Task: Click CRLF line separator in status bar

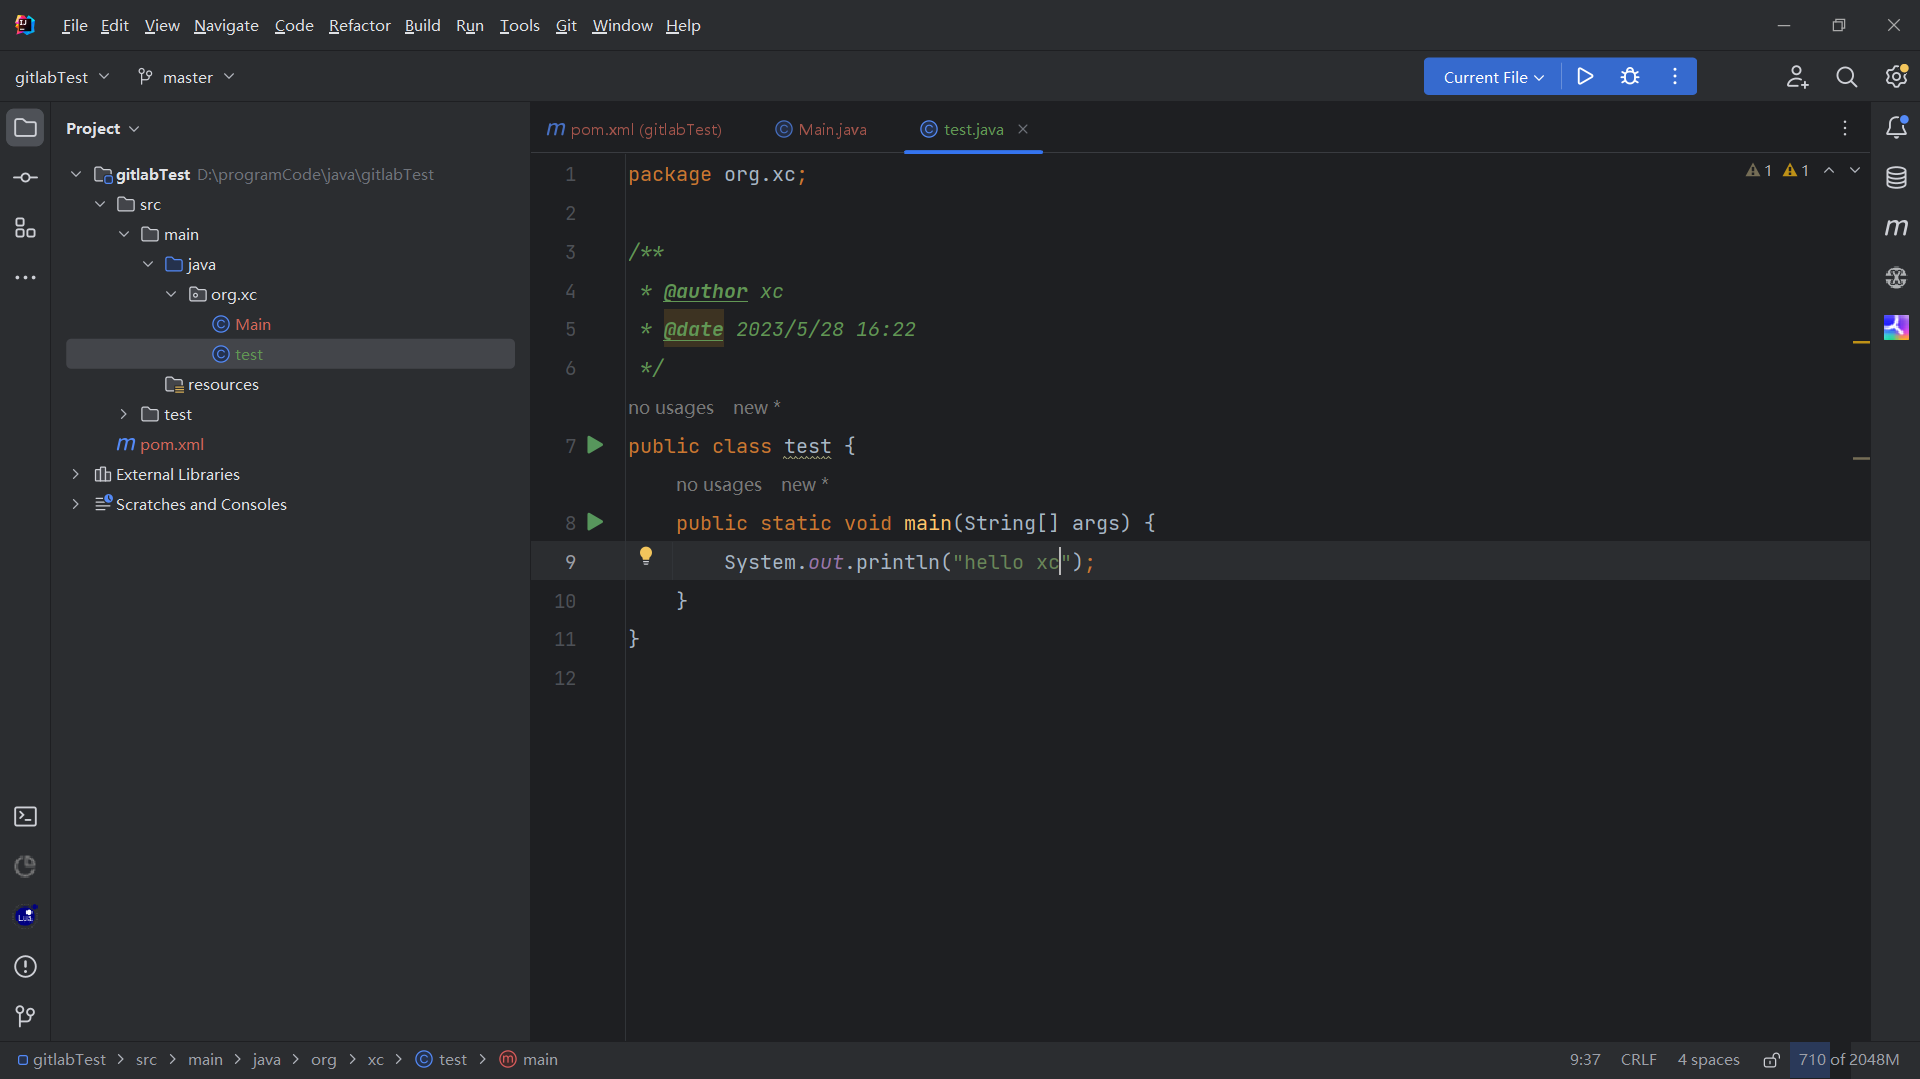Action: click(x=1638, y=1060)
